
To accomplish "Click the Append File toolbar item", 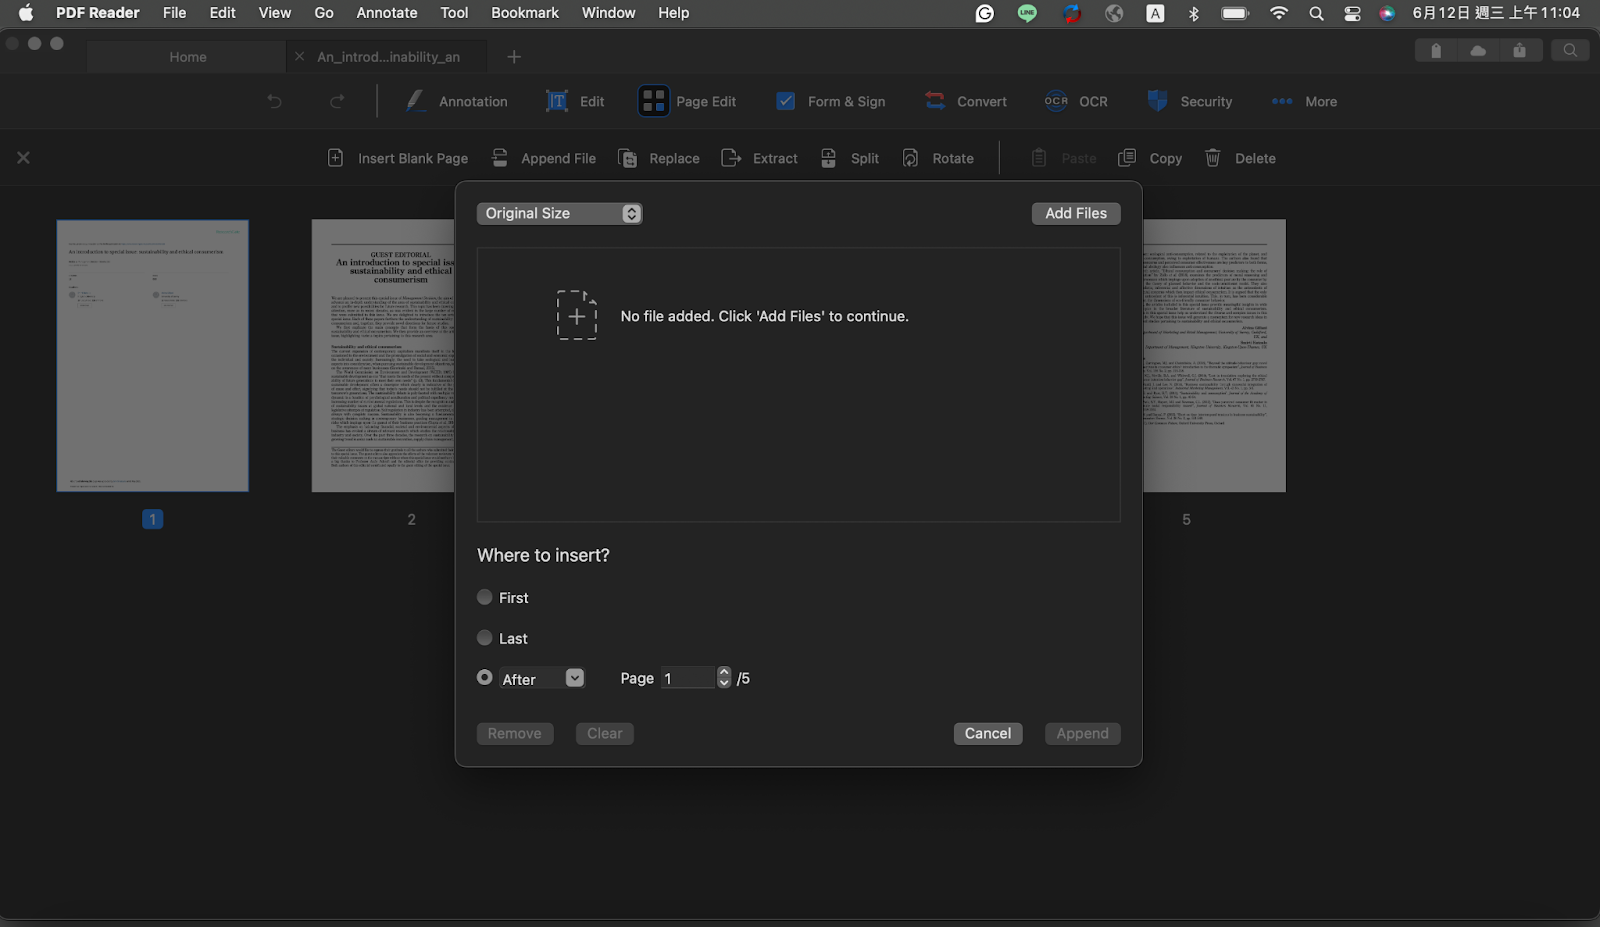I will 544,158.
